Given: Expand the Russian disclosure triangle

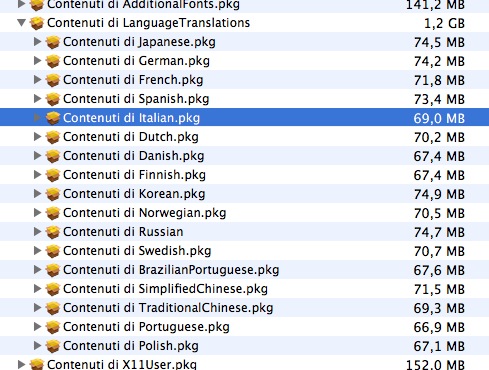Looking at the screenshot, I should 38,232.
